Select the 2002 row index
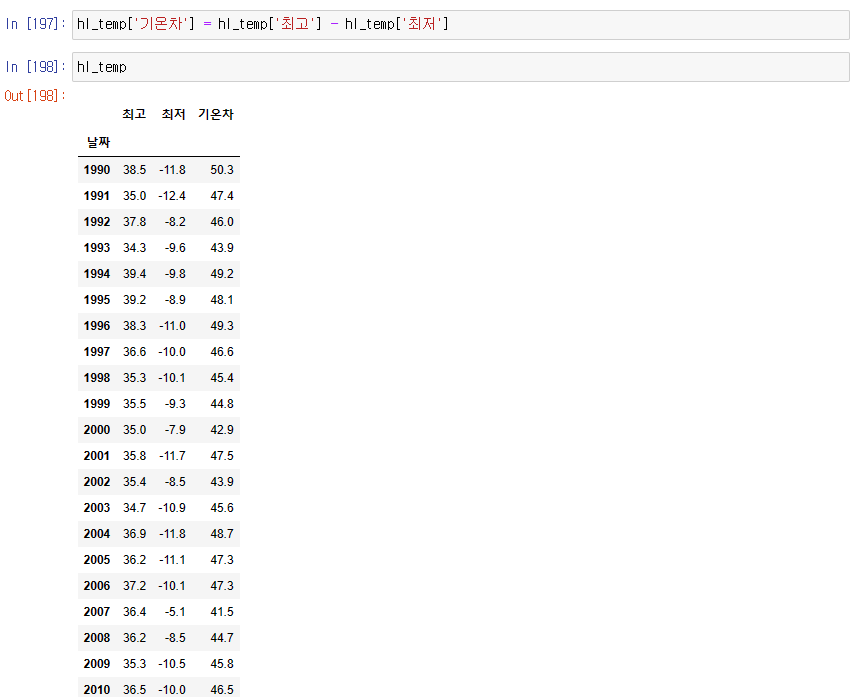 coord(97,482)
